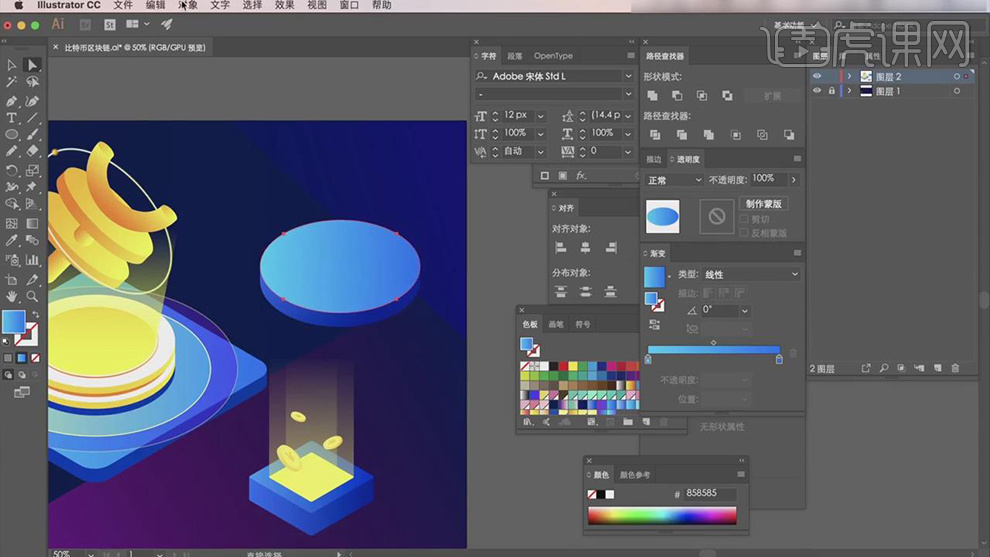This screenshot has width=990, height=557.
Task: Expand the gradient 类型 线性 dropdown
Action: (x=750, y=274)
